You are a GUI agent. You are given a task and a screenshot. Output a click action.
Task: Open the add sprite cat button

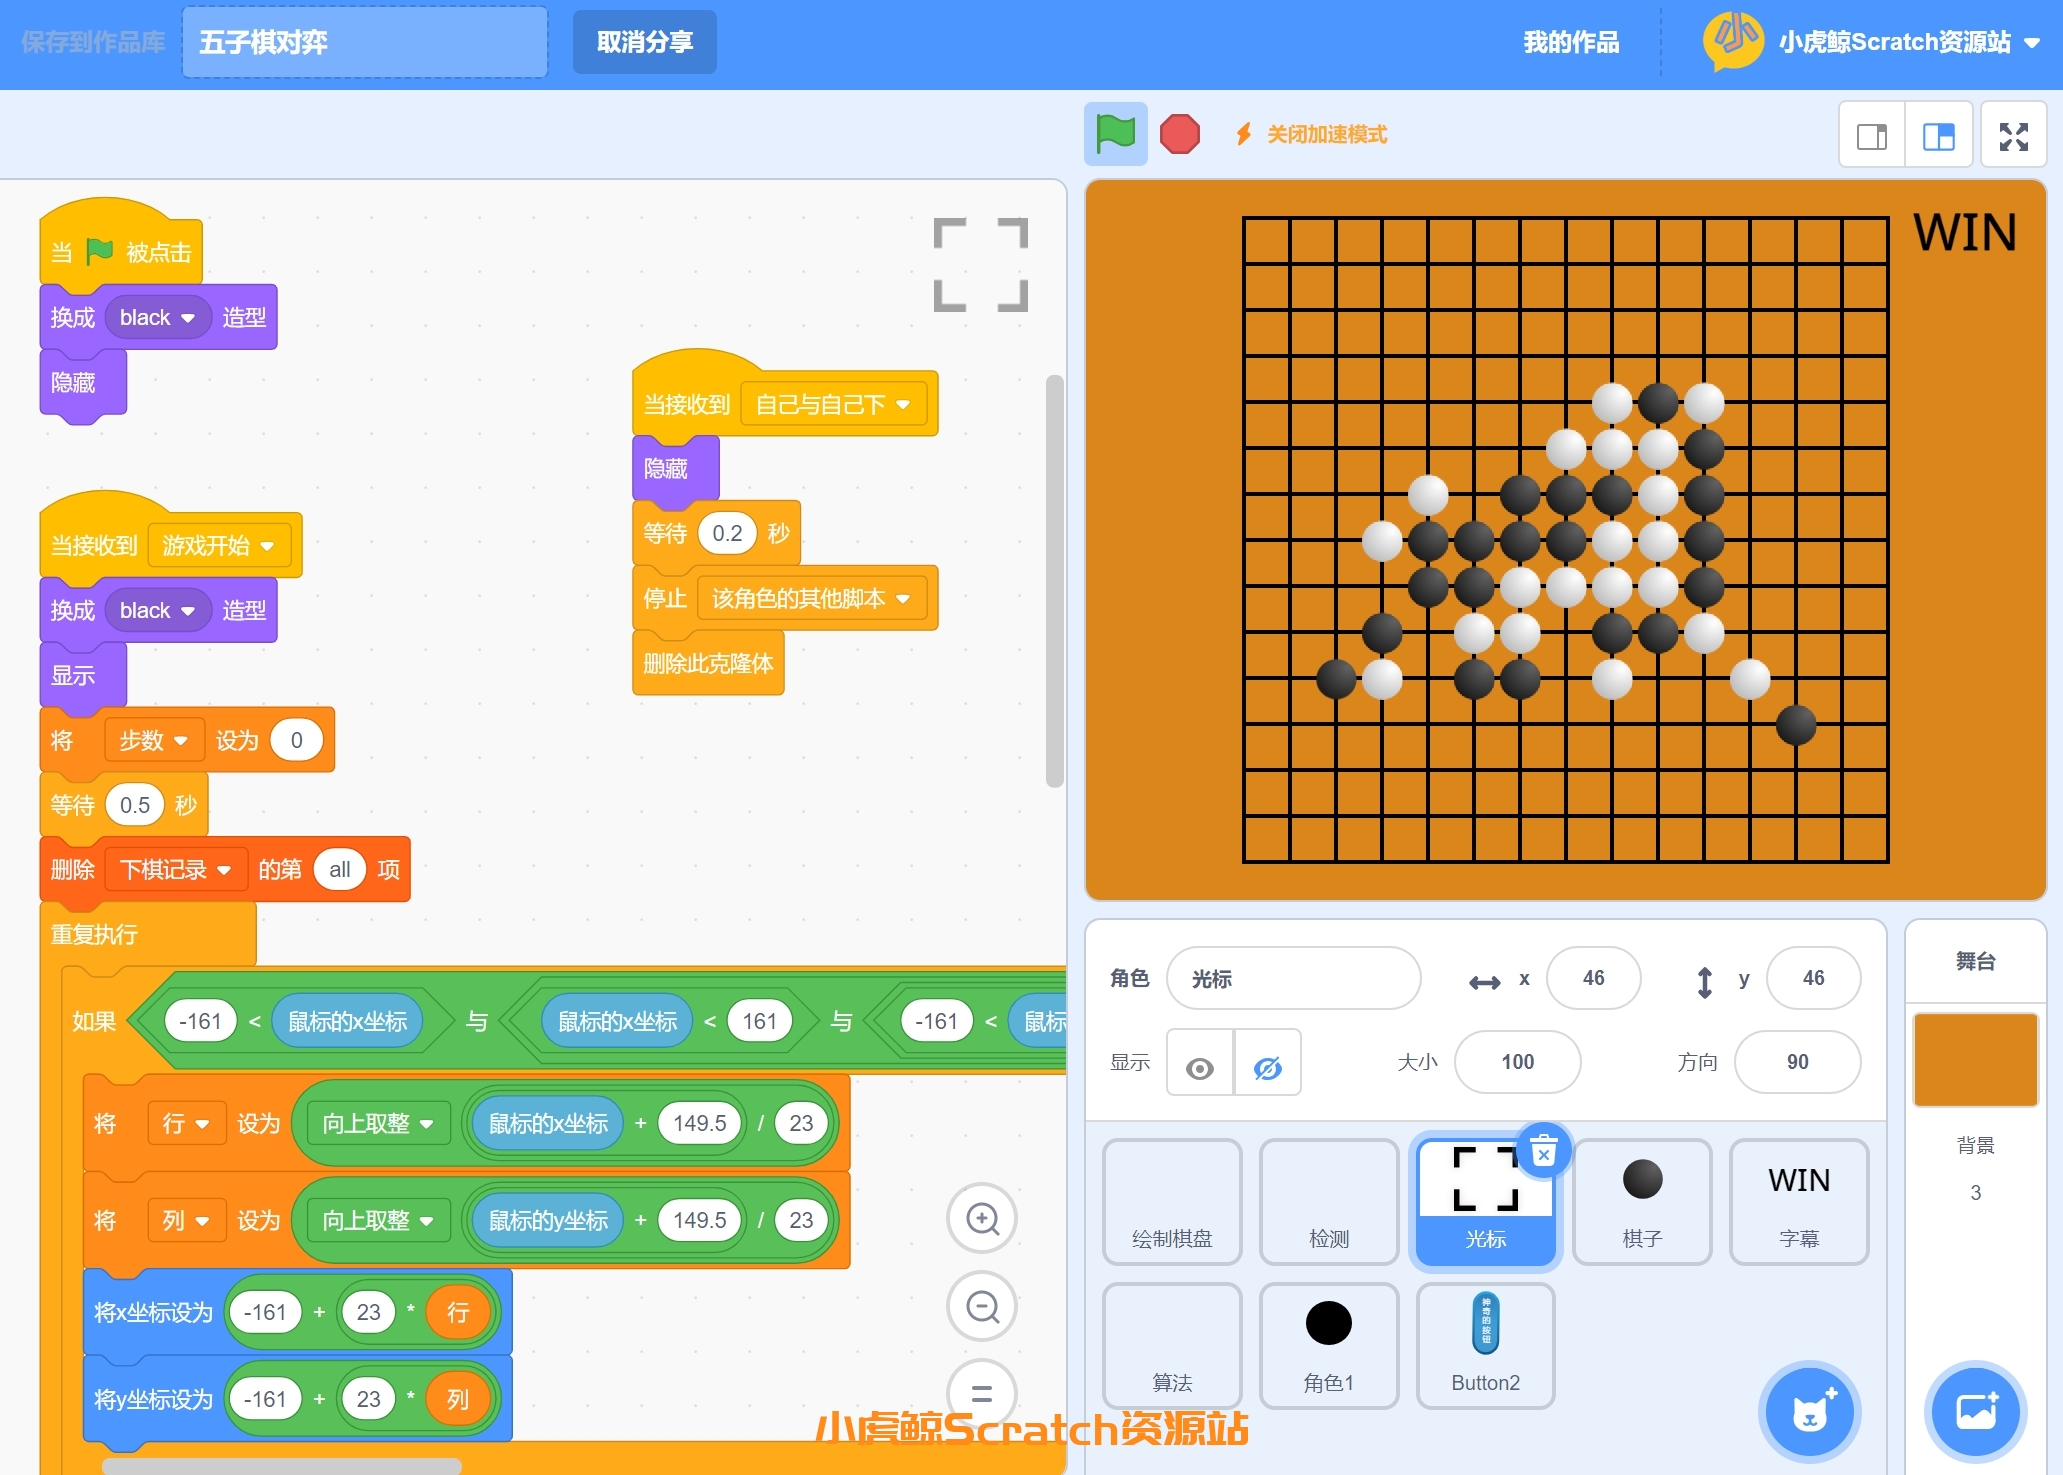(1810, 1411)
